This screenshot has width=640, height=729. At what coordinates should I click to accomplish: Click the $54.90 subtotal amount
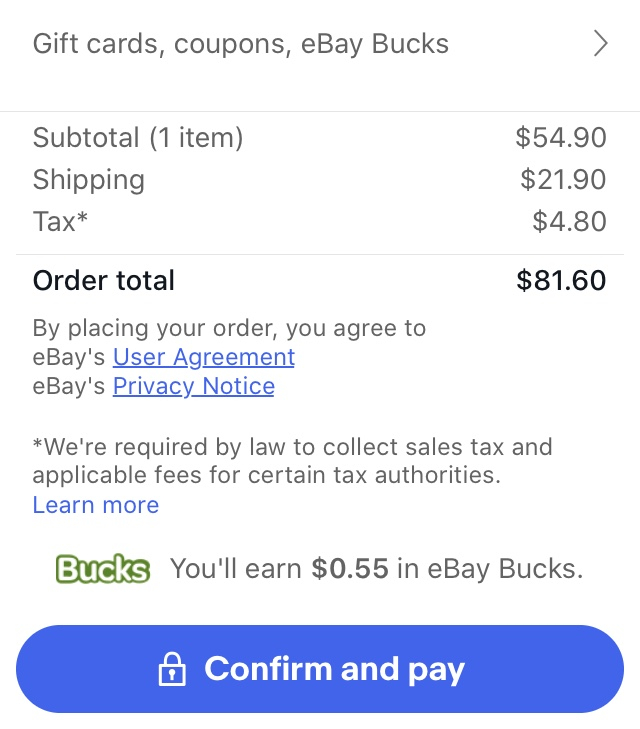click(x=561, y=138)
